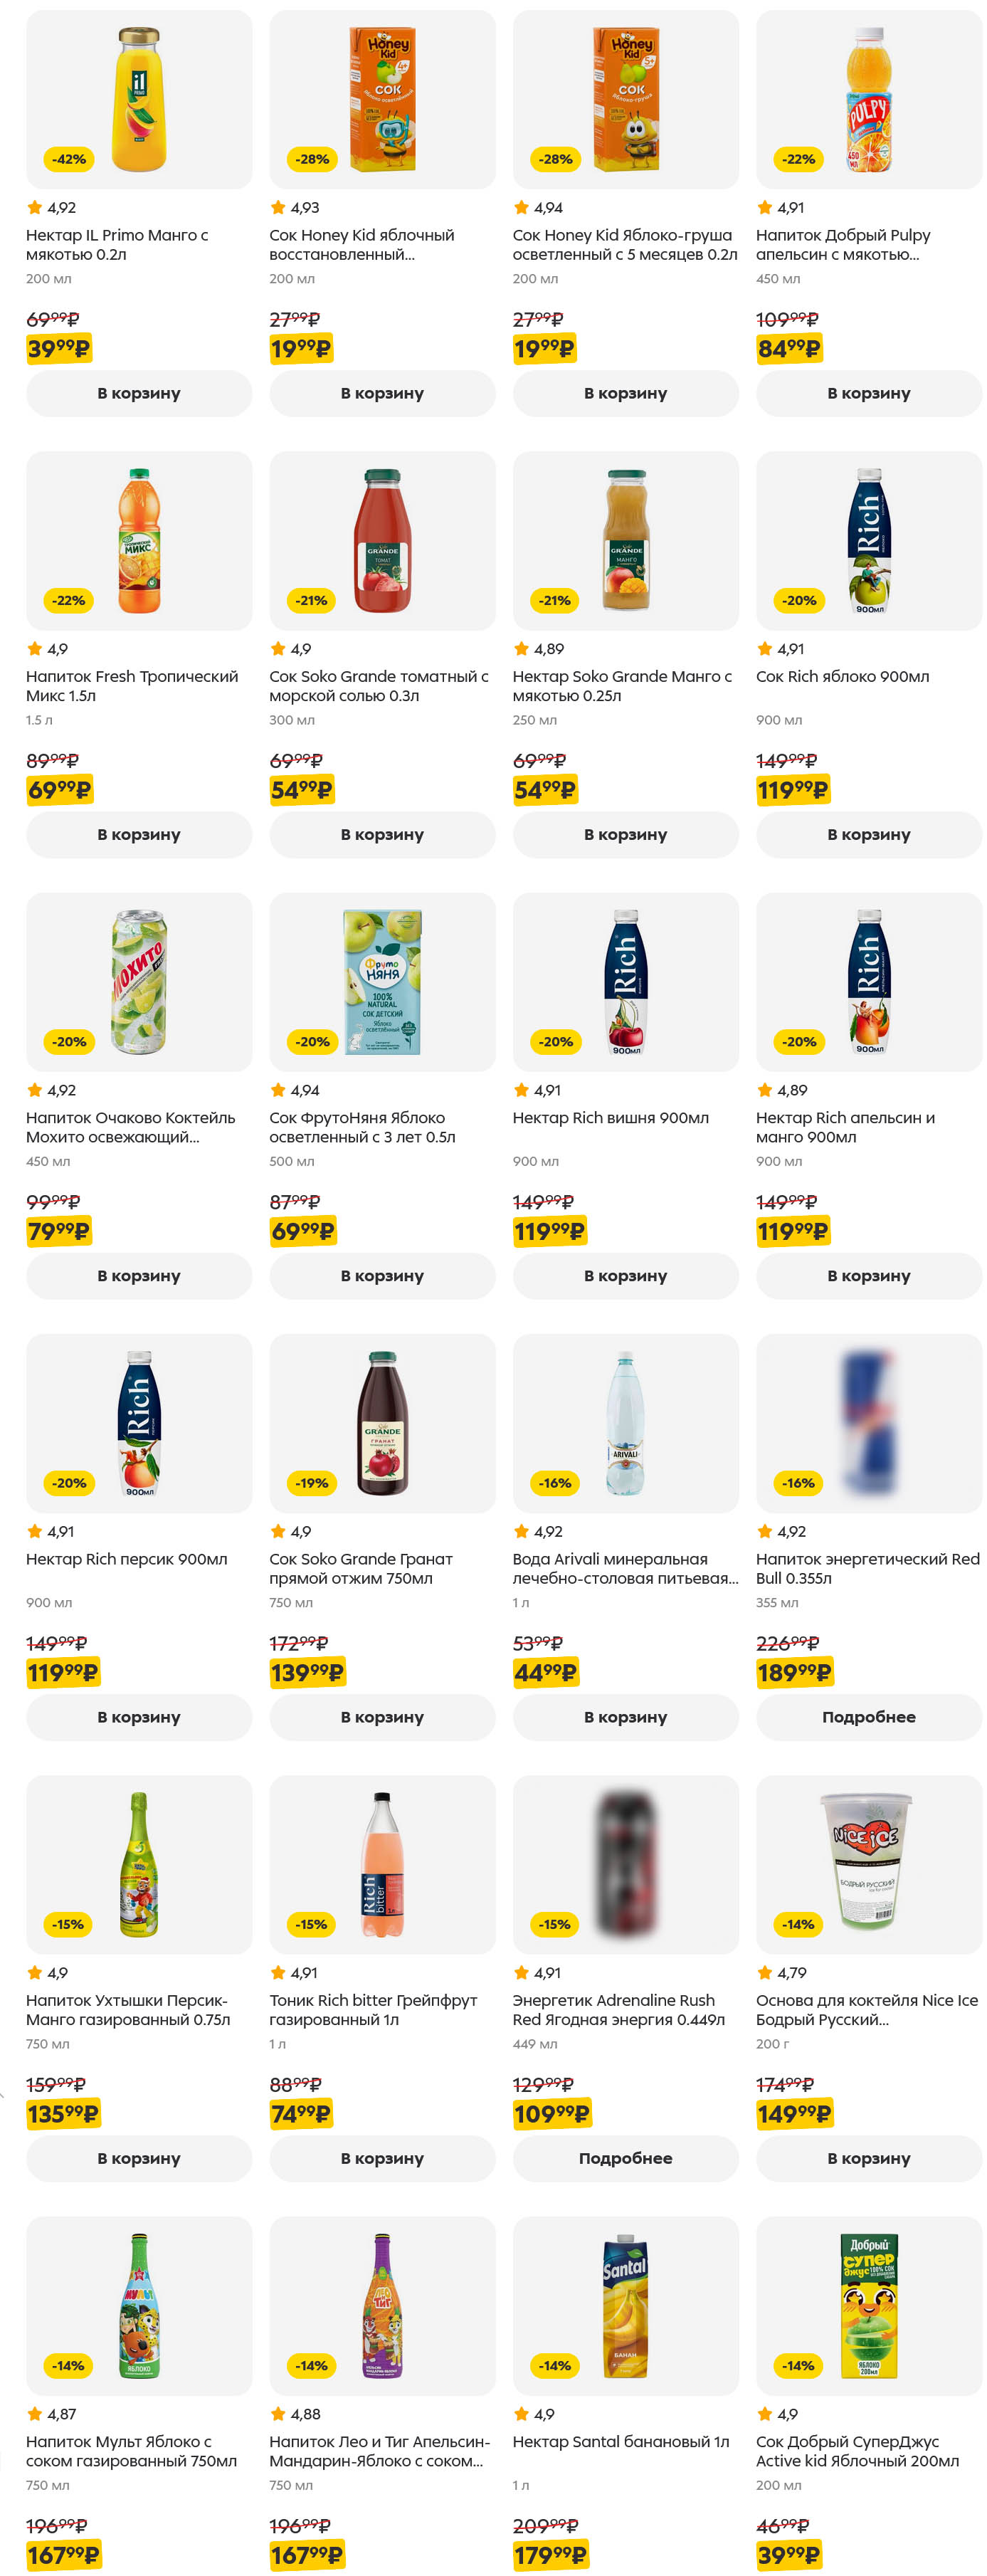Screen dimensions: 987x2576
Task: Click the star icon beside the Сок Rich яблоко rating
Action: tap(764, 649)
